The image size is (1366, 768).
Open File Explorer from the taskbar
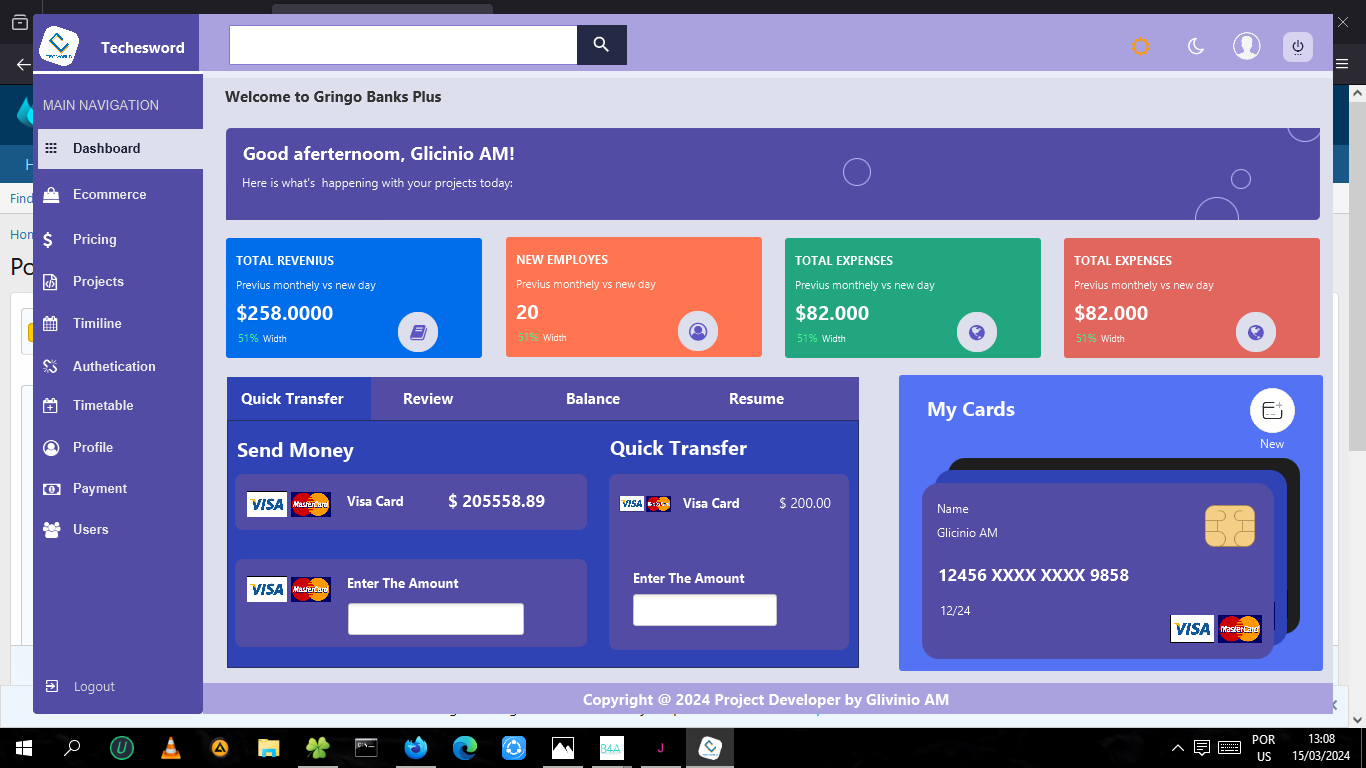(268, 748)
